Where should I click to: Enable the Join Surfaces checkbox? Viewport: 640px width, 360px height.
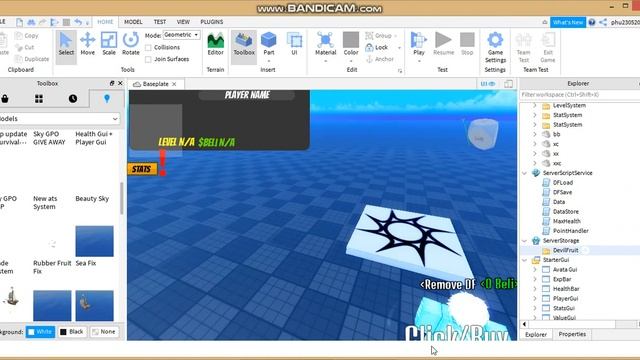click(x=148, y=60)
